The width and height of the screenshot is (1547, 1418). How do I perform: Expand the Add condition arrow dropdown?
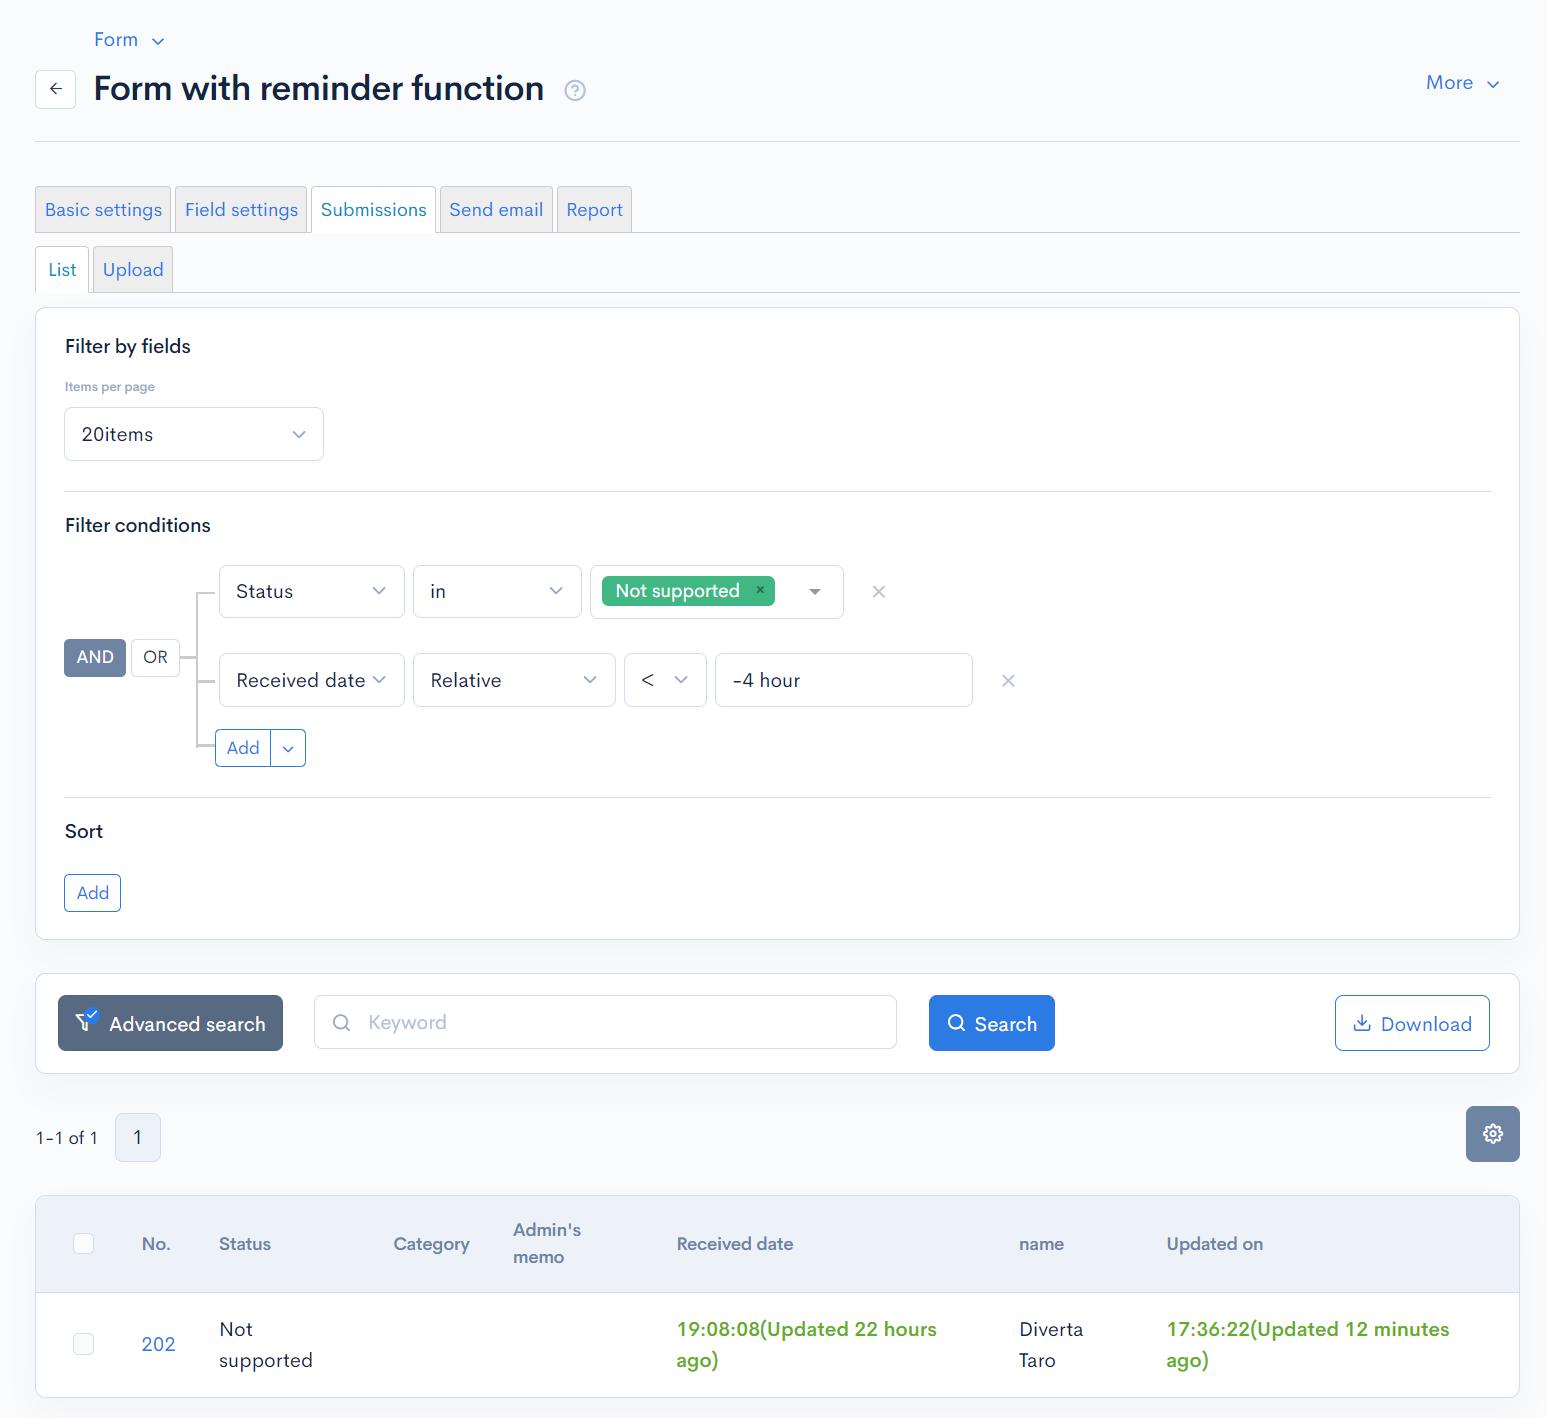pos(288,748)
